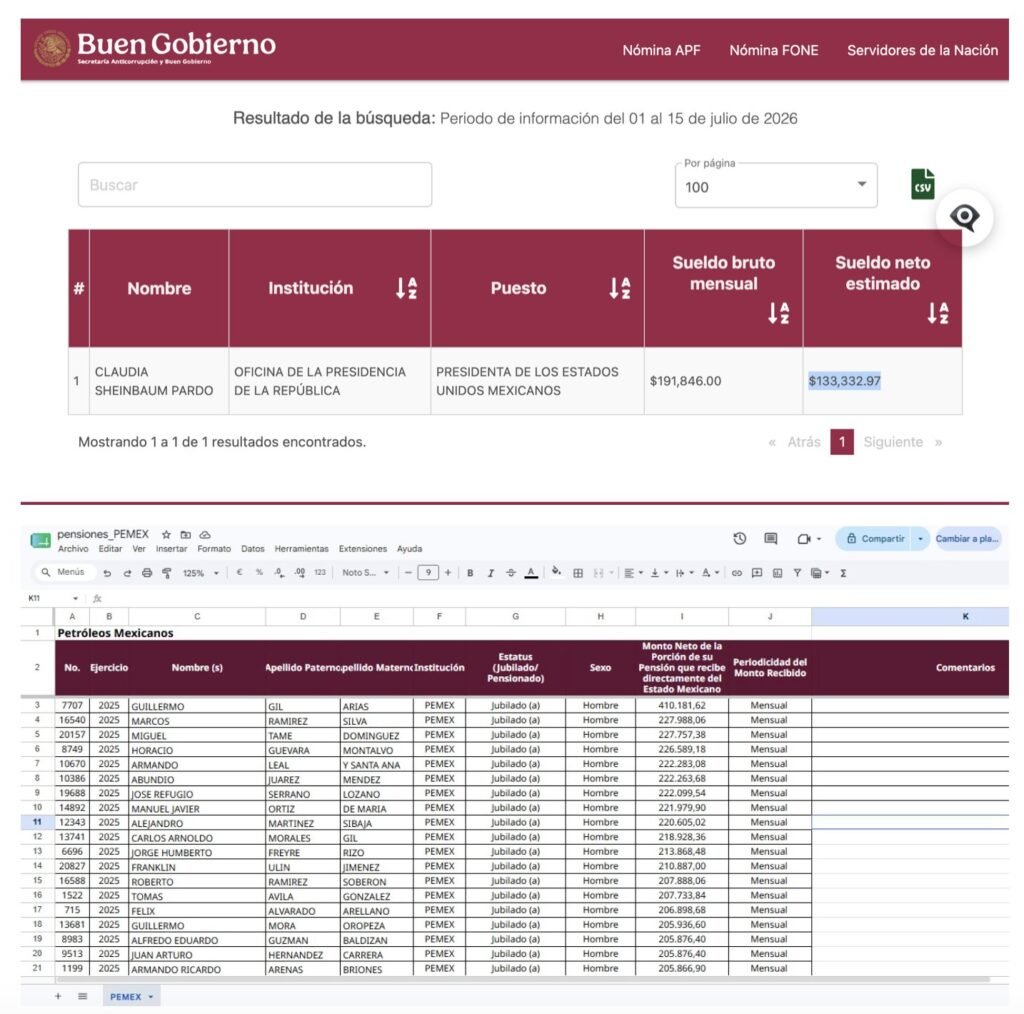This screenshot has height=1014, width=1024.
Task: Go to Nómina FONE
Action: [x=773, y=50]
